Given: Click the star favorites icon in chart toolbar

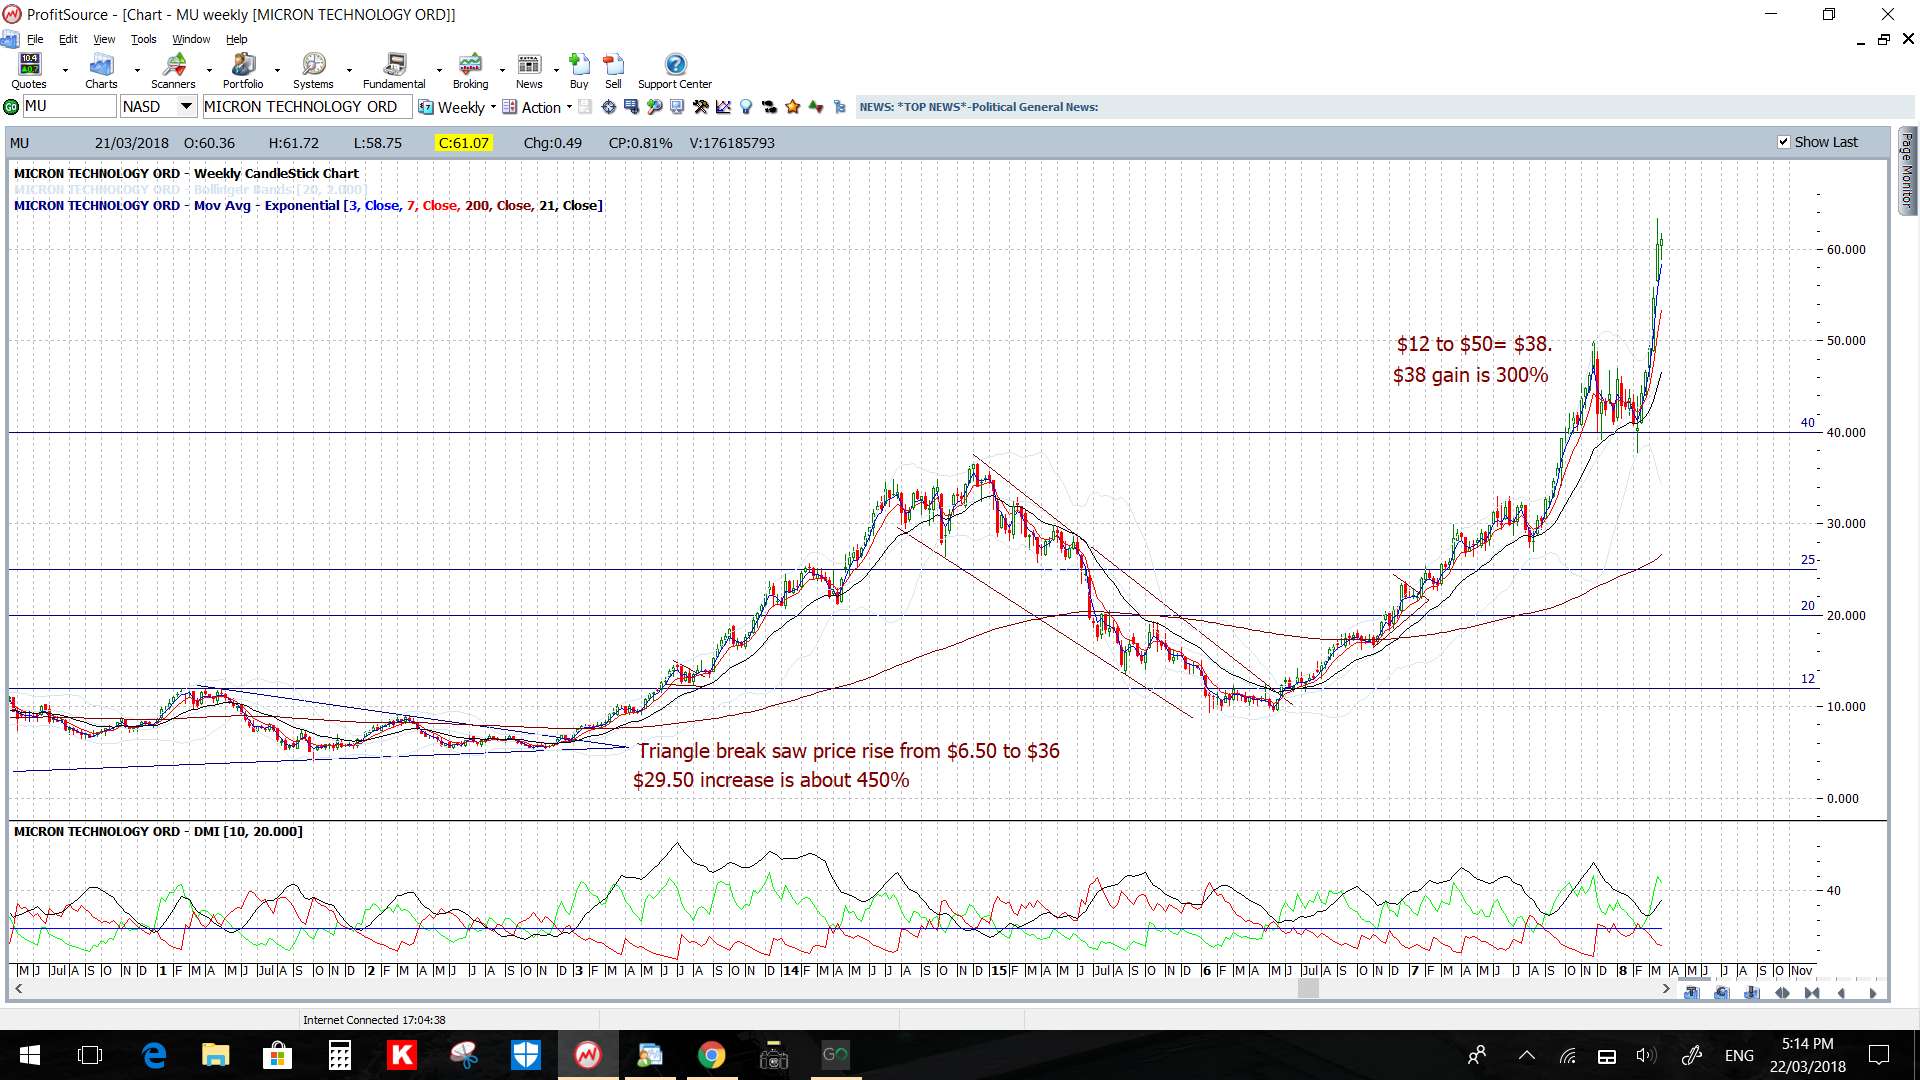Looking at the screenshot, I should point(793,107).
